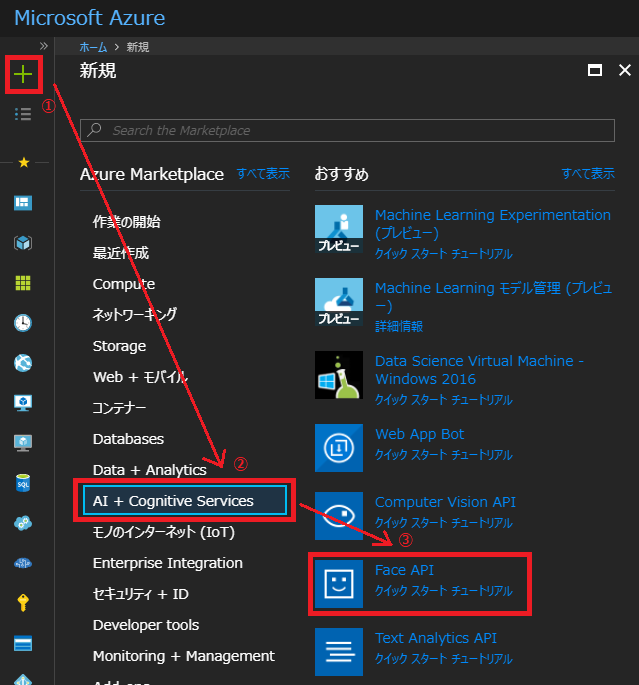Select the Web + モバイル category
Viewport: 639px width, 685px height.
point(140,377)
